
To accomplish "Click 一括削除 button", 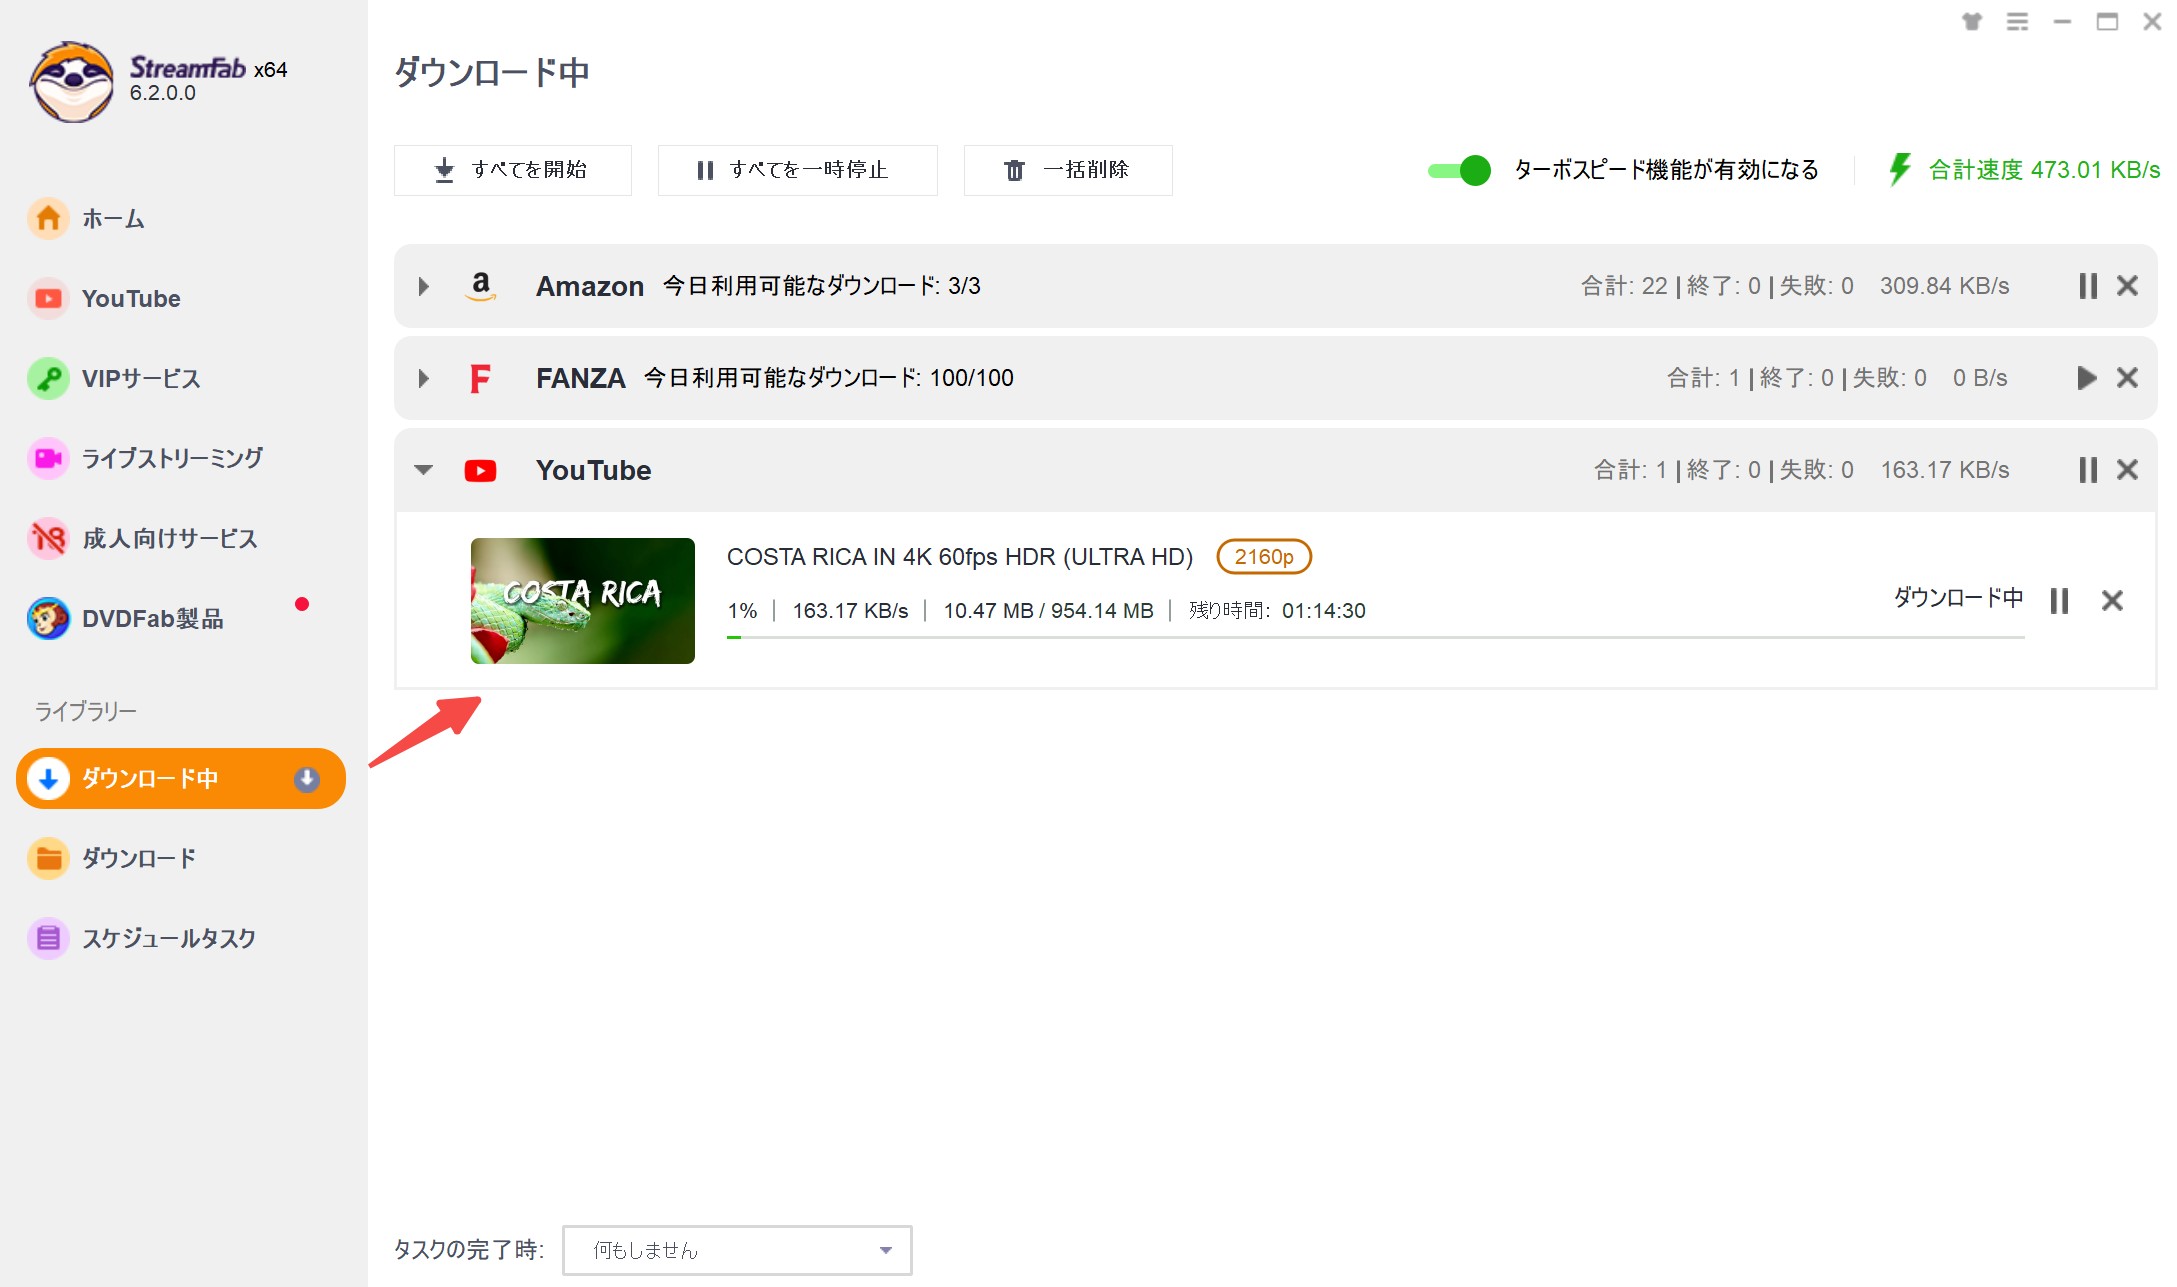I will (1068, 170).
